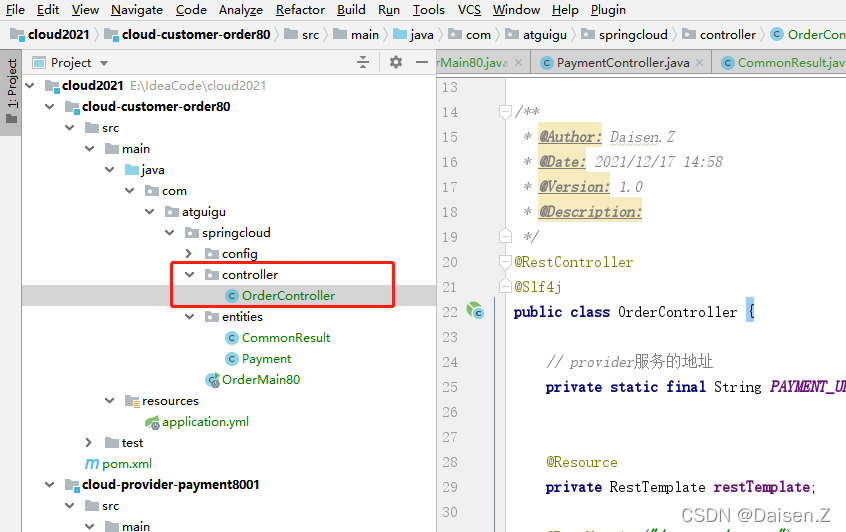Hide the Project panel with minus icon
Viewport: 846px width, 532px height.
point(422,62)
